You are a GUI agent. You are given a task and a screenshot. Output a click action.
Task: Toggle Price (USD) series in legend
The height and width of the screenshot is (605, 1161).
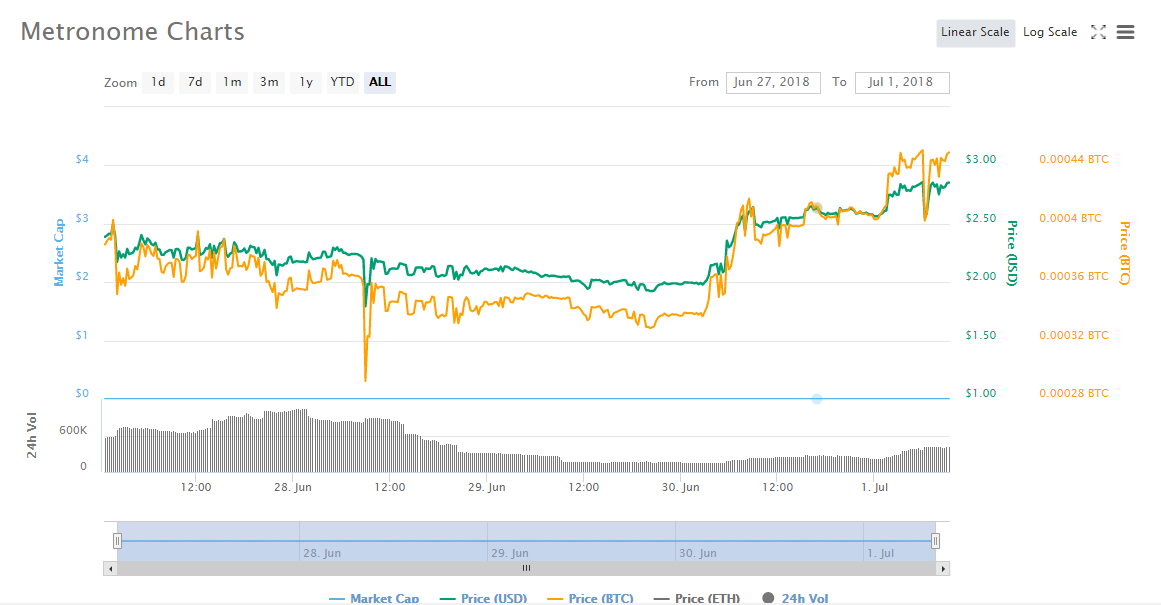point(483,598)
